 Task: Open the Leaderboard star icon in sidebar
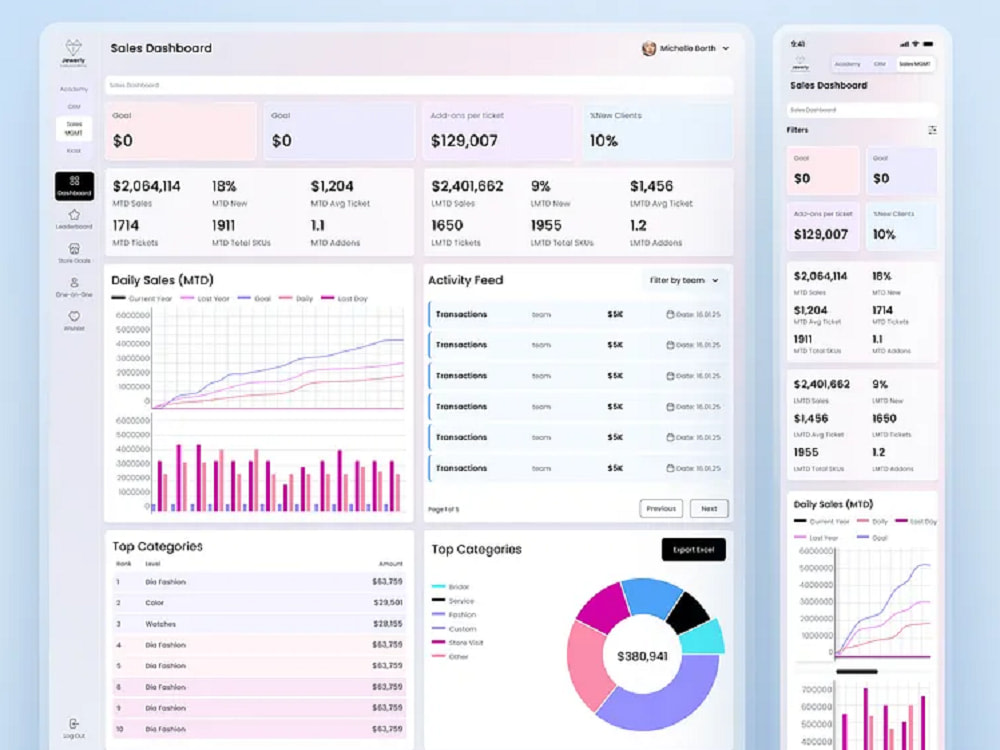pos(74,215)
